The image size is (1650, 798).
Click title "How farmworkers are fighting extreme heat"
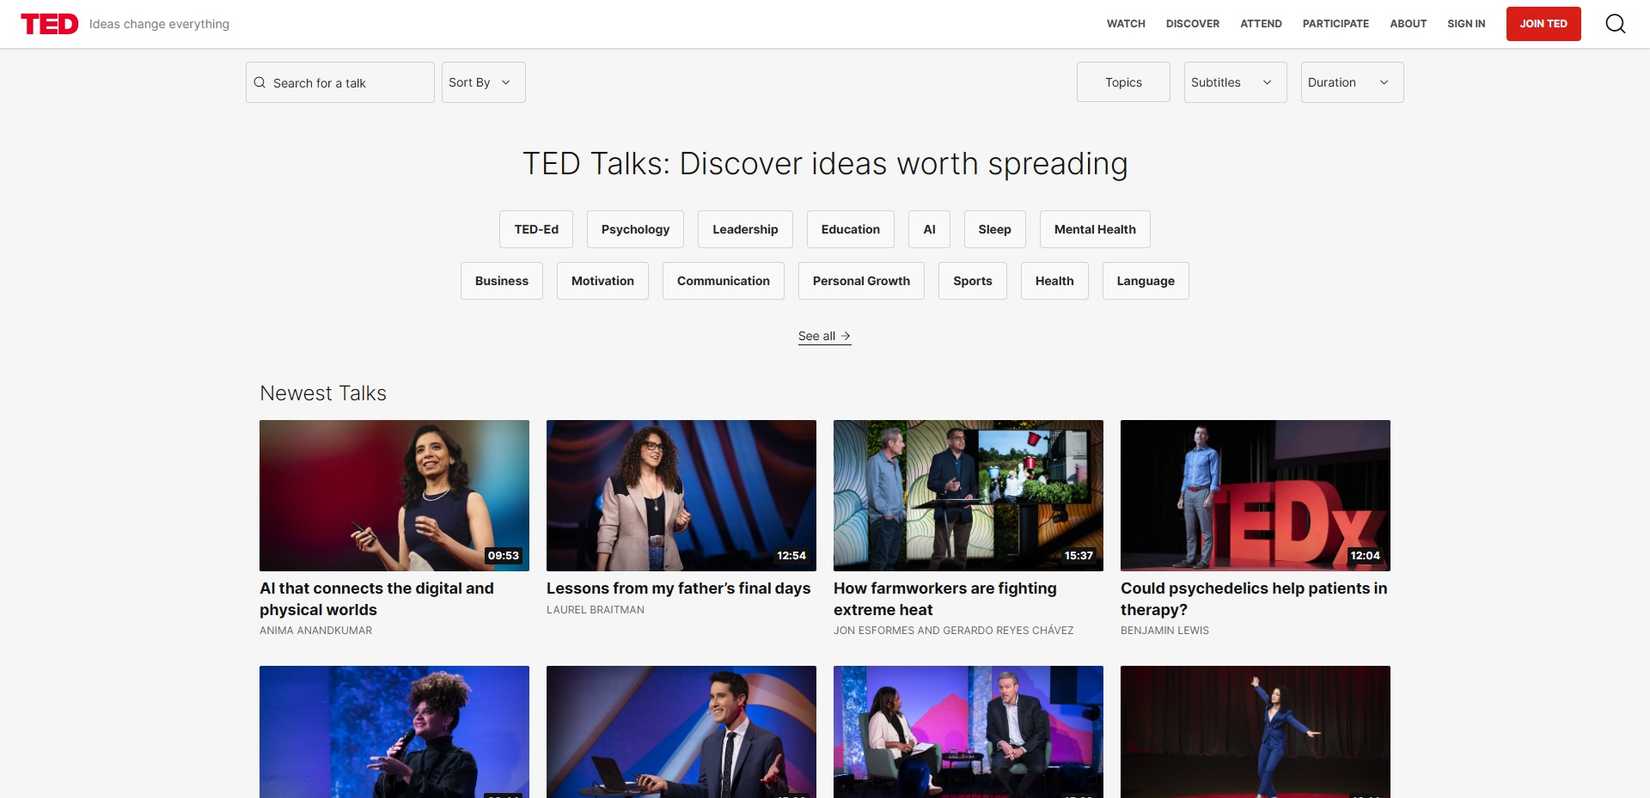(945, 599)
